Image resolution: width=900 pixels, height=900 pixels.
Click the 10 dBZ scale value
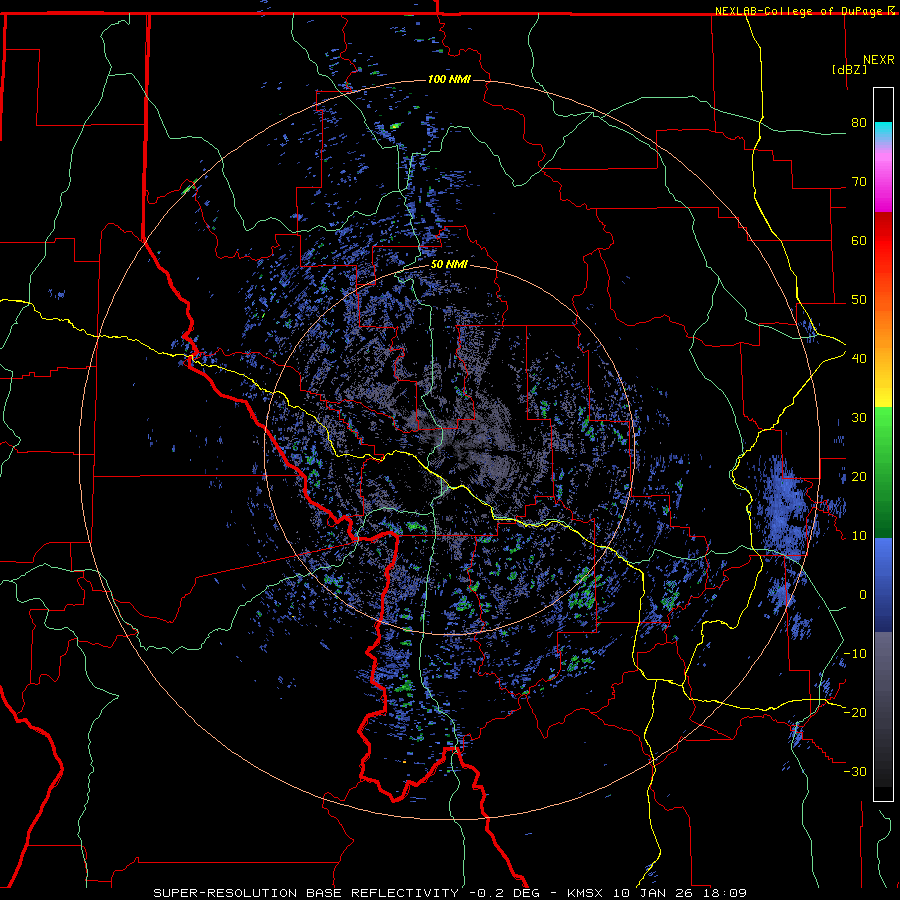(x=859, y=536)
